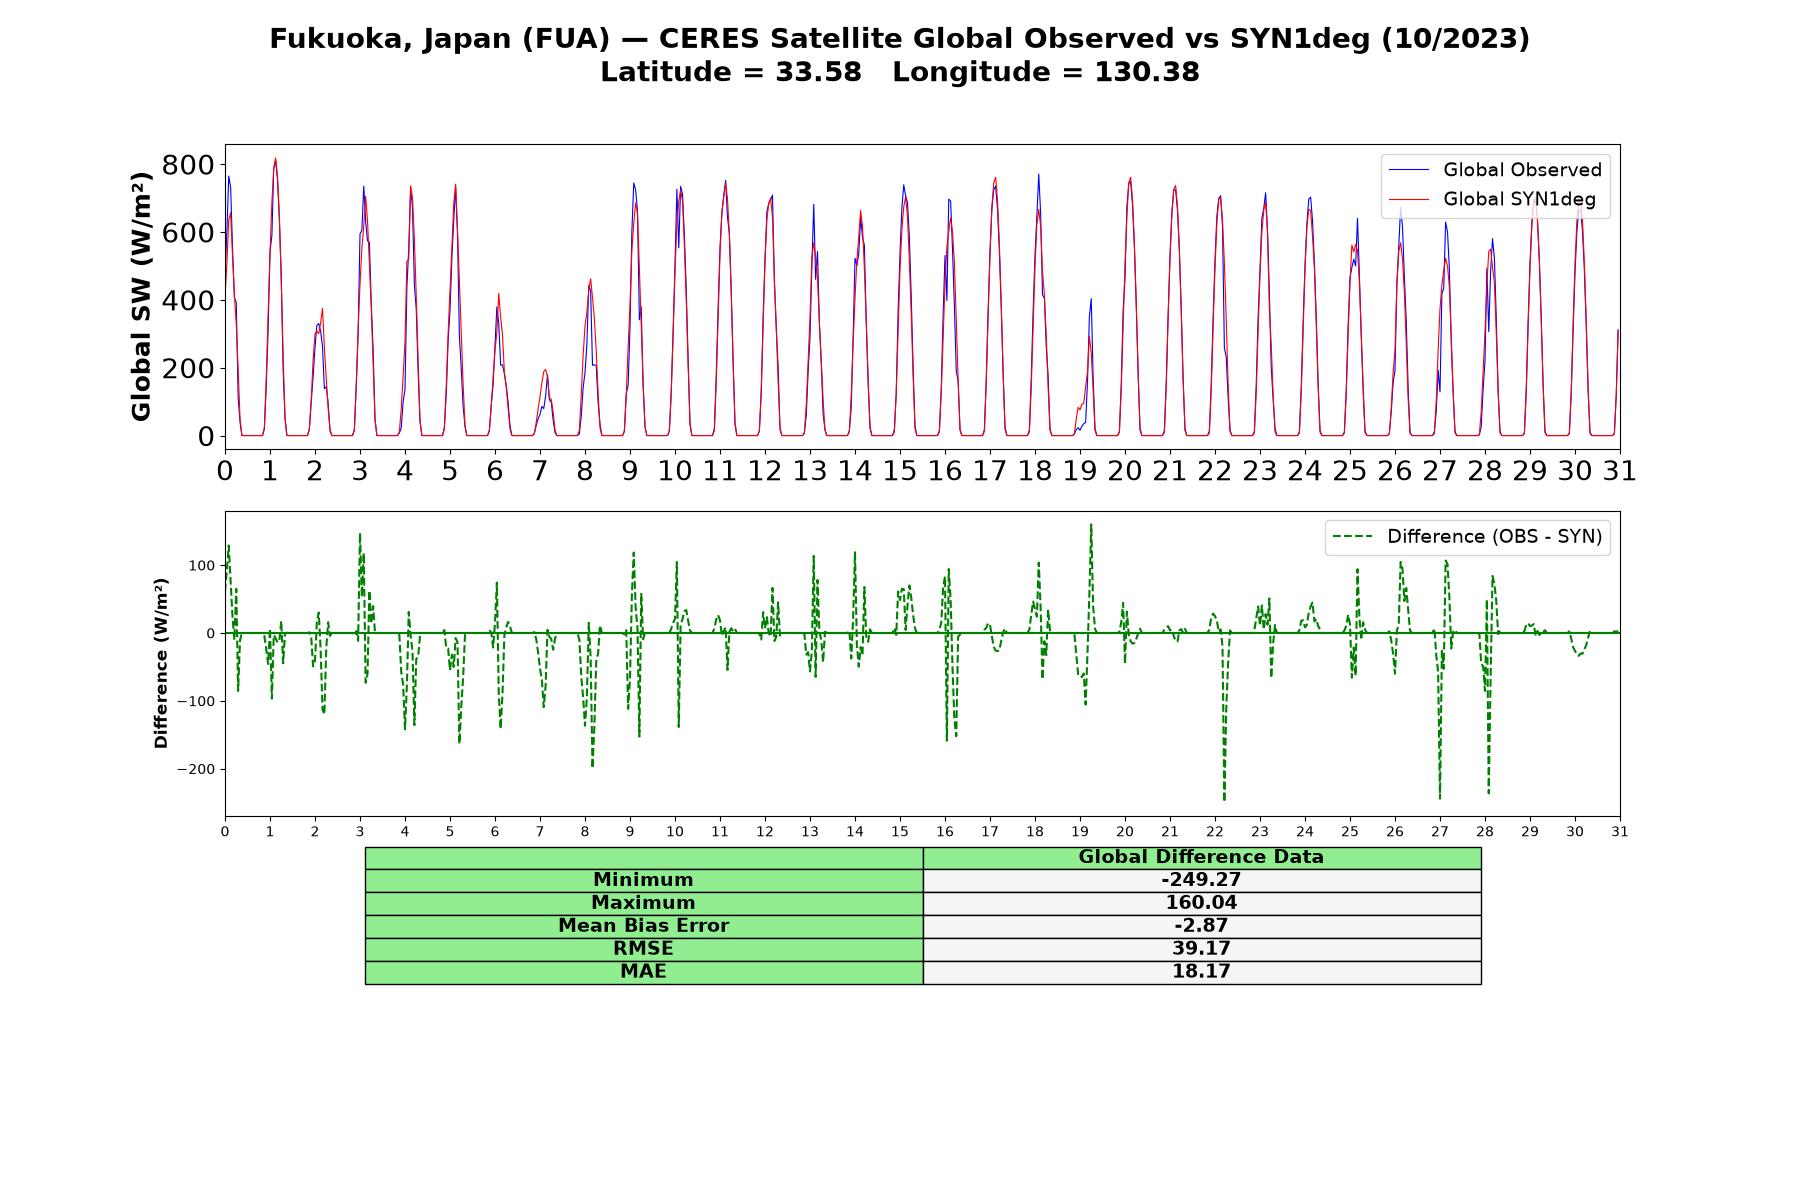The height and width of the screenshot is (1200, 1800).
Task: Click the Global SW (W/m²) axis label
Action: [x=142, y=297]
